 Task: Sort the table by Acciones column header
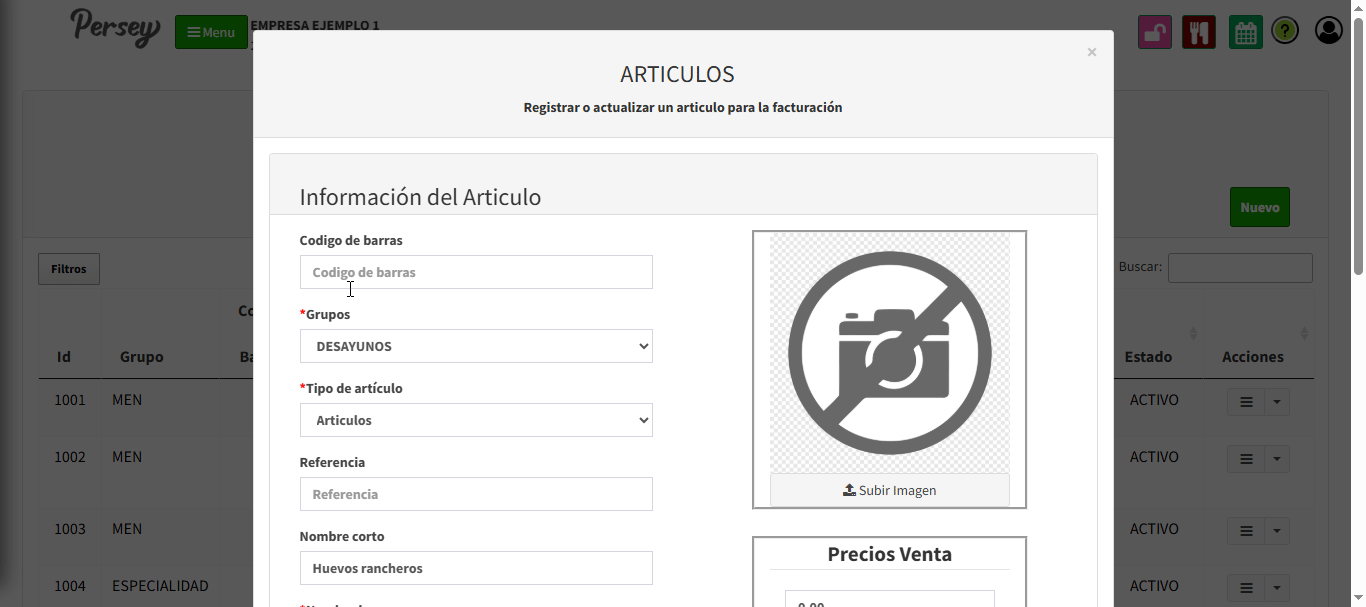(x=1253, y=357)
